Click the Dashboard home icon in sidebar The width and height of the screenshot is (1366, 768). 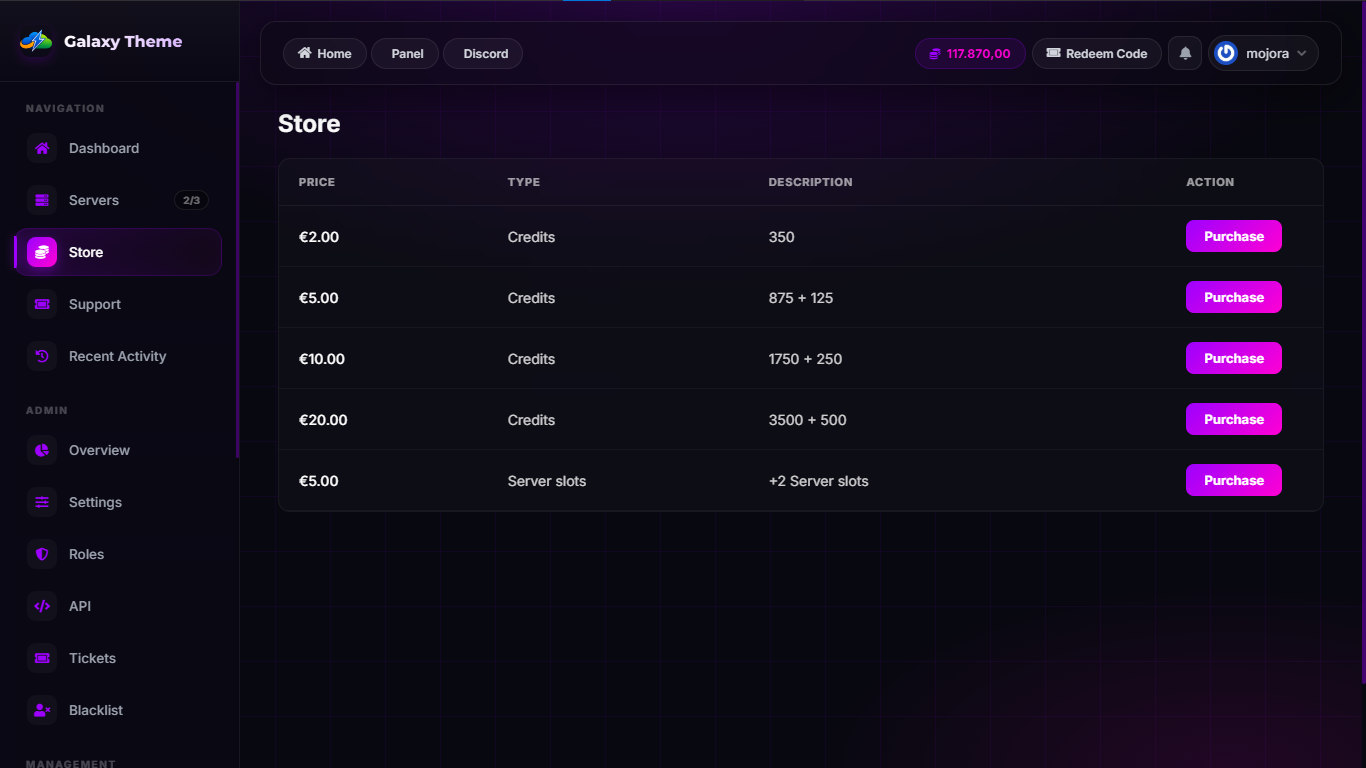[x=42, y=148]
